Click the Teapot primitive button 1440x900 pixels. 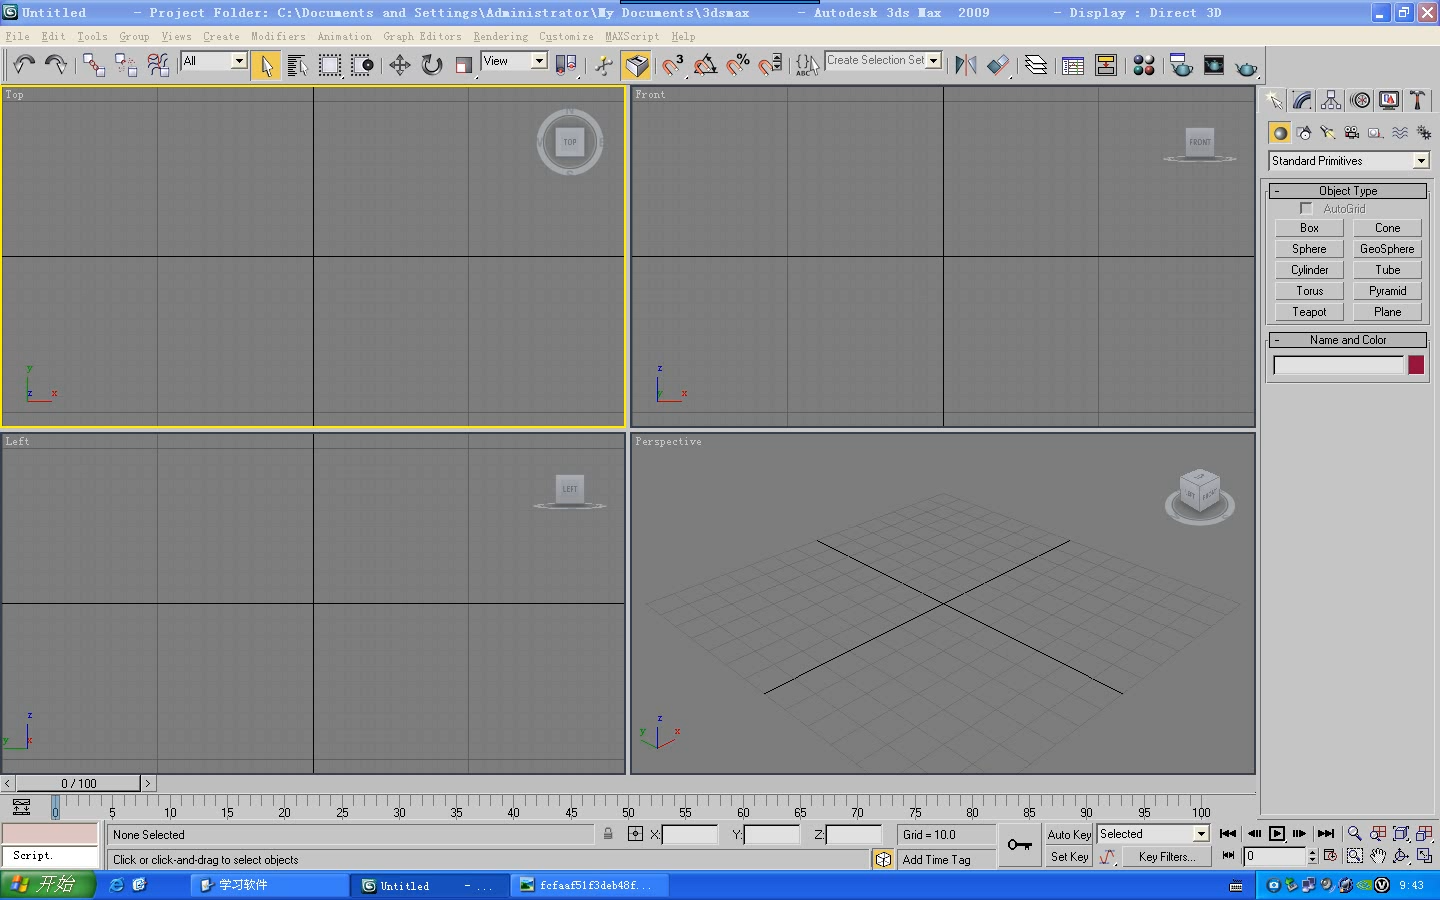(1309, 312)
